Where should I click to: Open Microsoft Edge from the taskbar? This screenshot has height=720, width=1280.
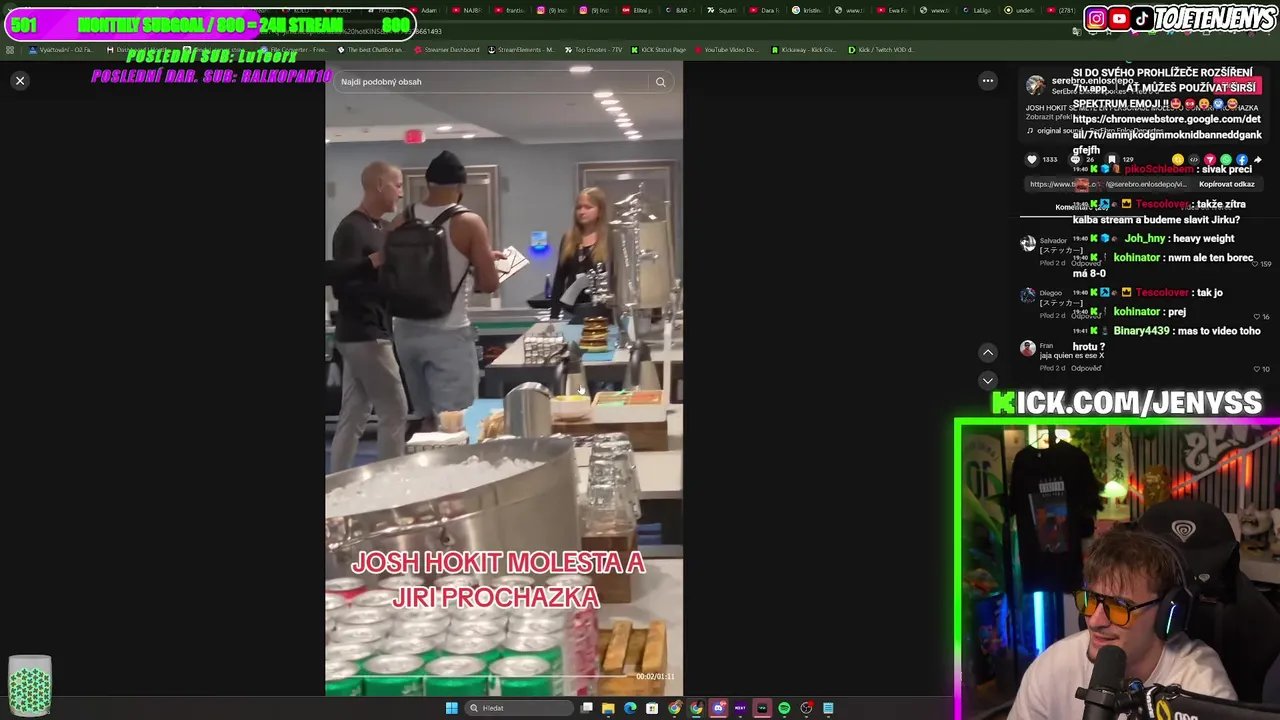630,708
